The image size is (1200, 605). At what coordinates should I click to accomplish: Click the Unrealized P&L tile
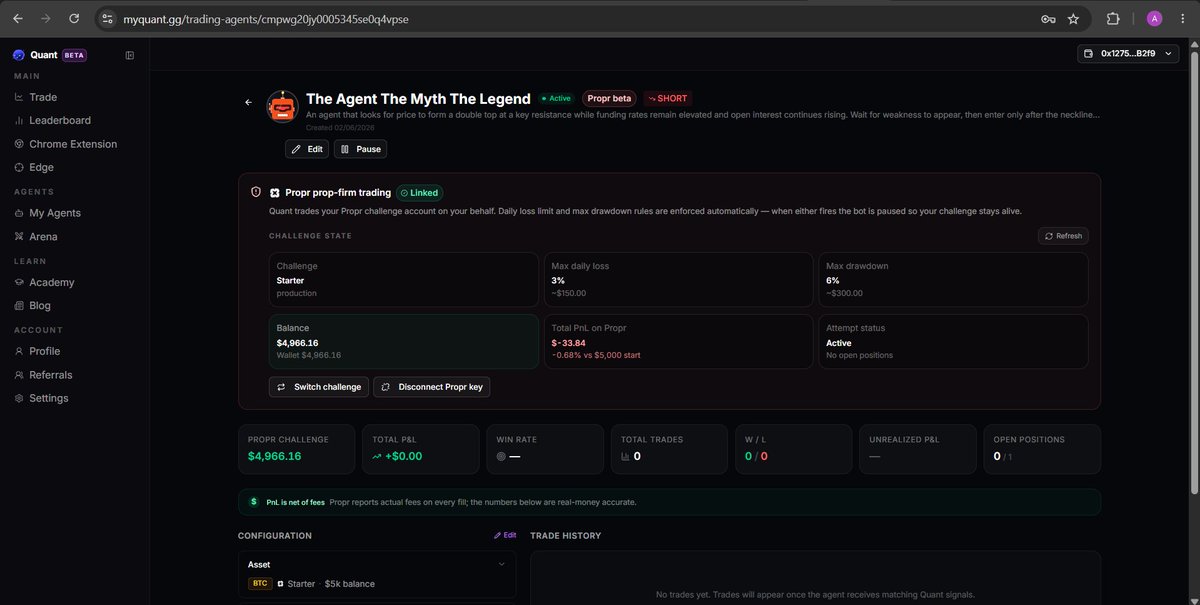coord(916,449)
